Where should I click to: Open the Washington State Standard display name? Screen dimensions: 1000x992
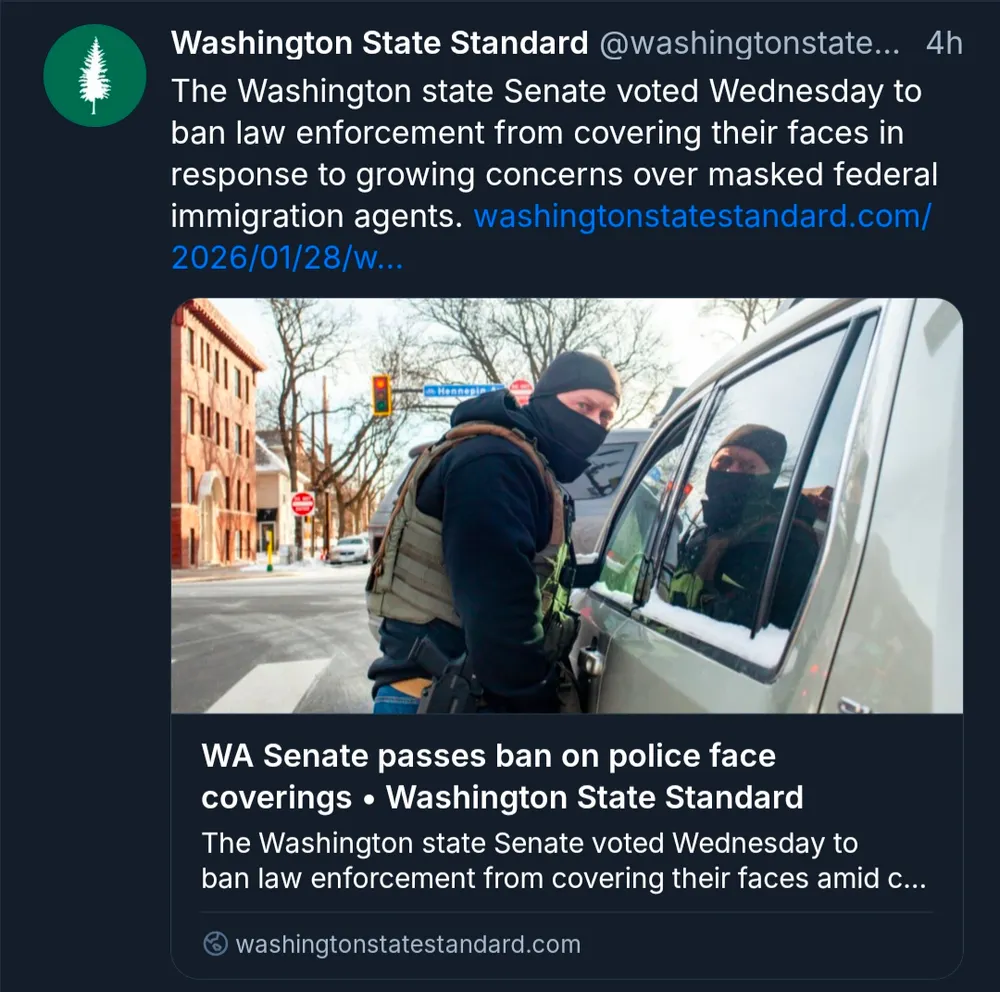[x=379, y=44]
